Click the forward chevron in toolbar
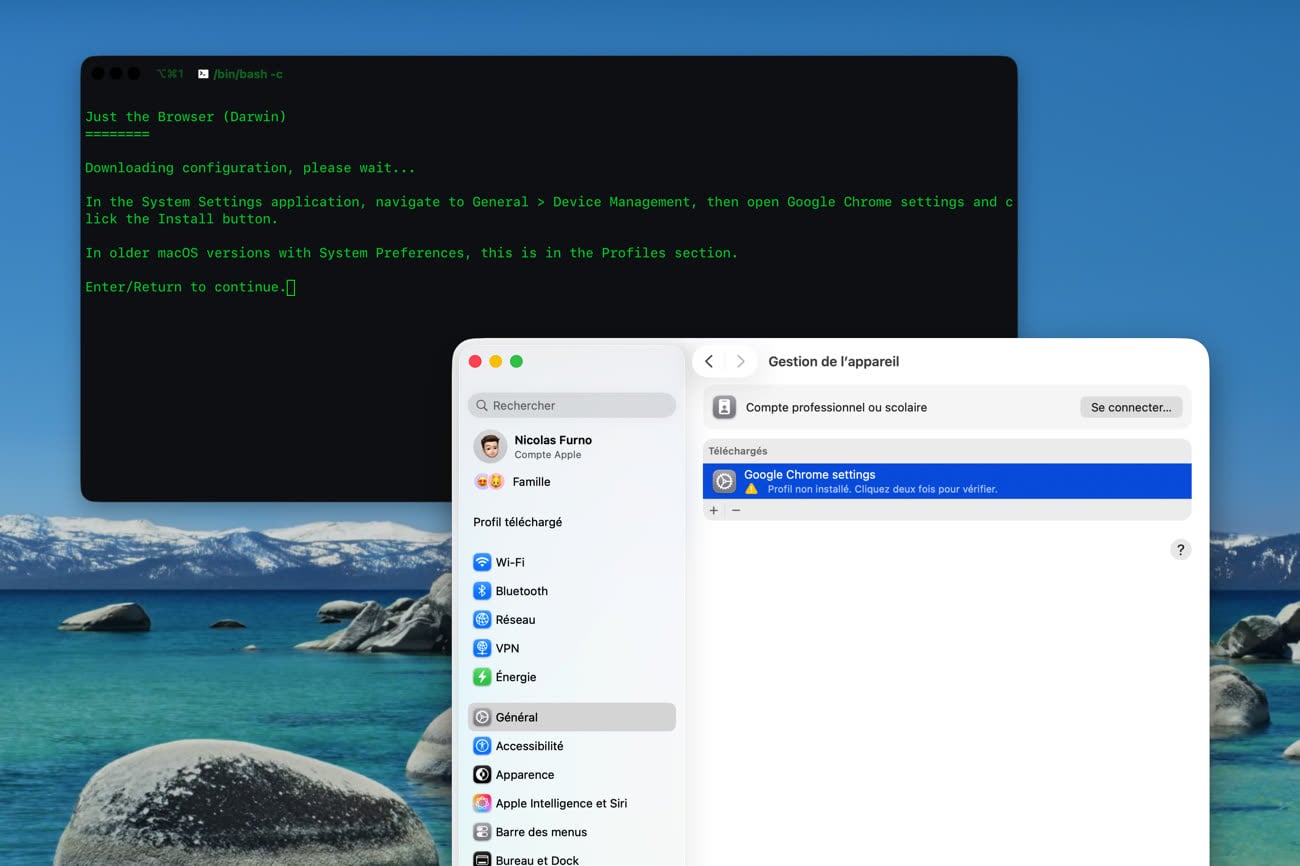1300x866 pixels. pos(740,362)
